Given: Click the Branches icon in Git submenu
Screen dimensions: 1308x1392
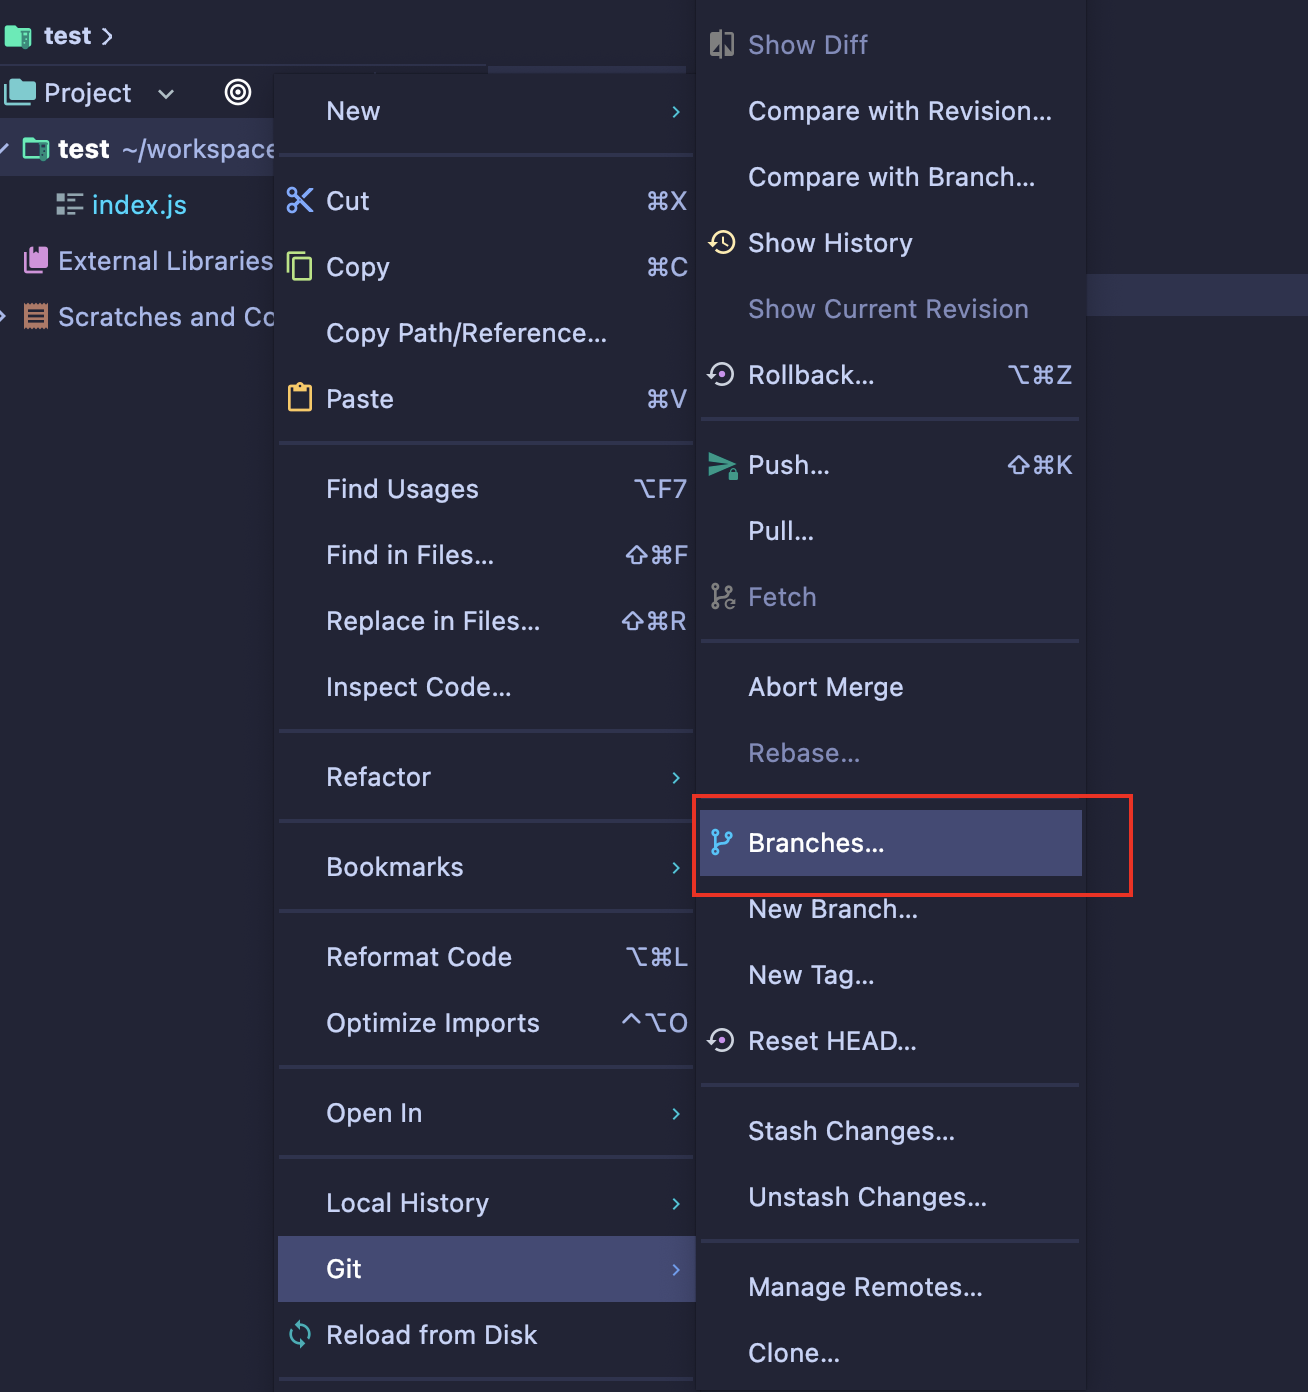Looking at the screenshot, I should click(x=721, y=843).
